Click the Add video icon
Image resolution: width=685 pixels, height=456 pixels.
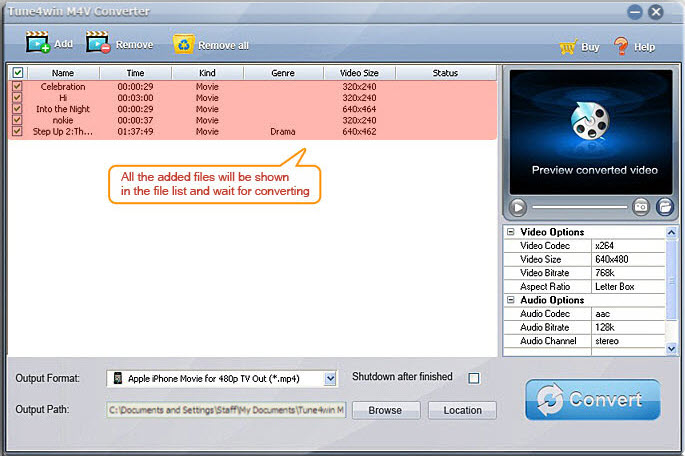[38, 42]
